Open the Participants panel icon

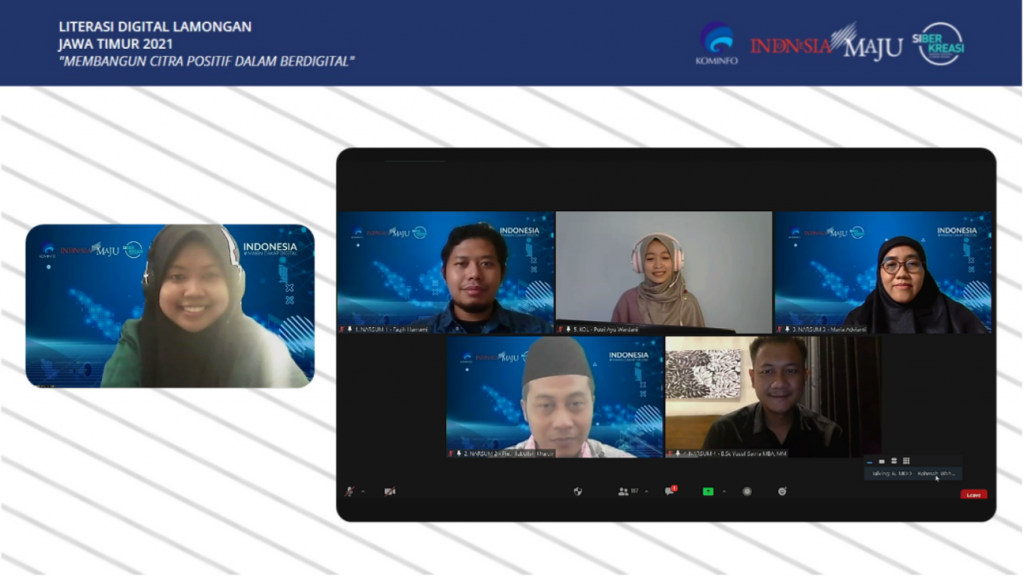tap(623, 491)
